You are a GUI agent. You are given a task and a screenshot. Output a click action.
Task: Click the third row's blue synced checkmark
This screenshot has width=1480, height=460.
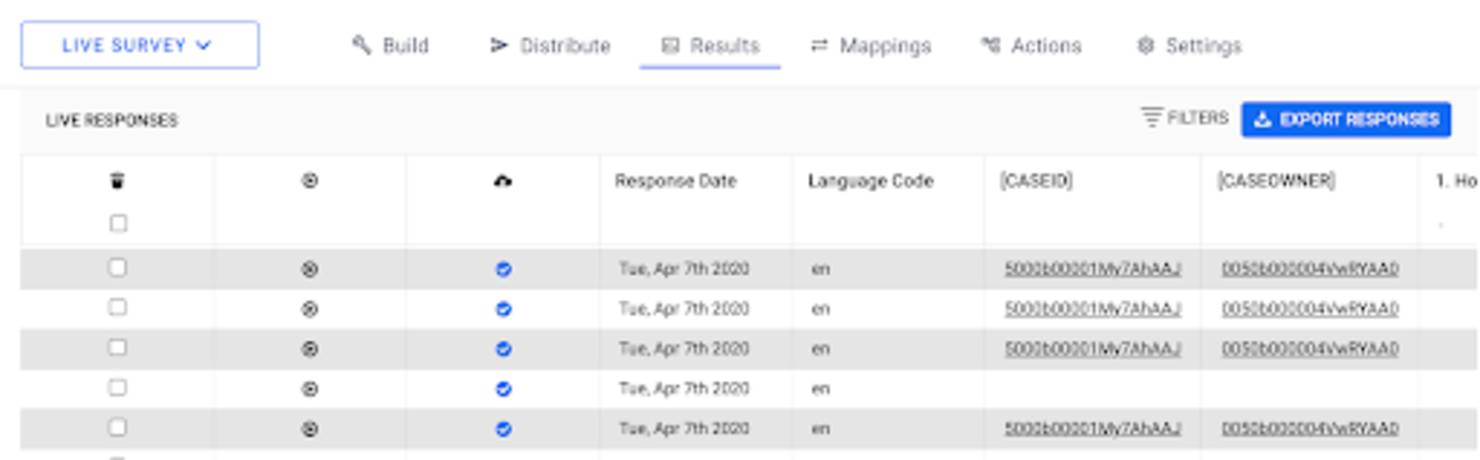click(x=504, y=349)
